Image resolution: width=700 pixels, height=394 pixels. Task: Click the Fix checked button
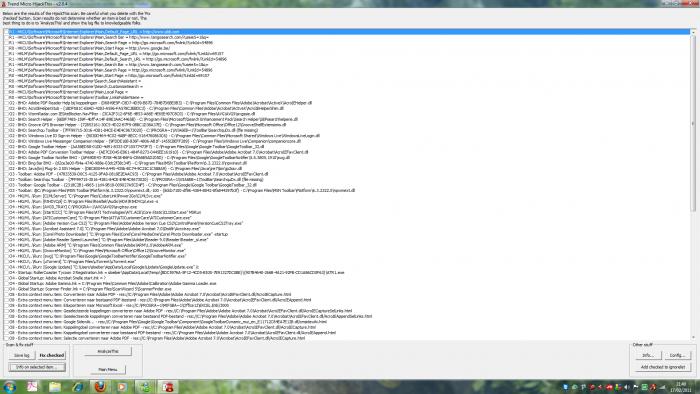[52, 355]
